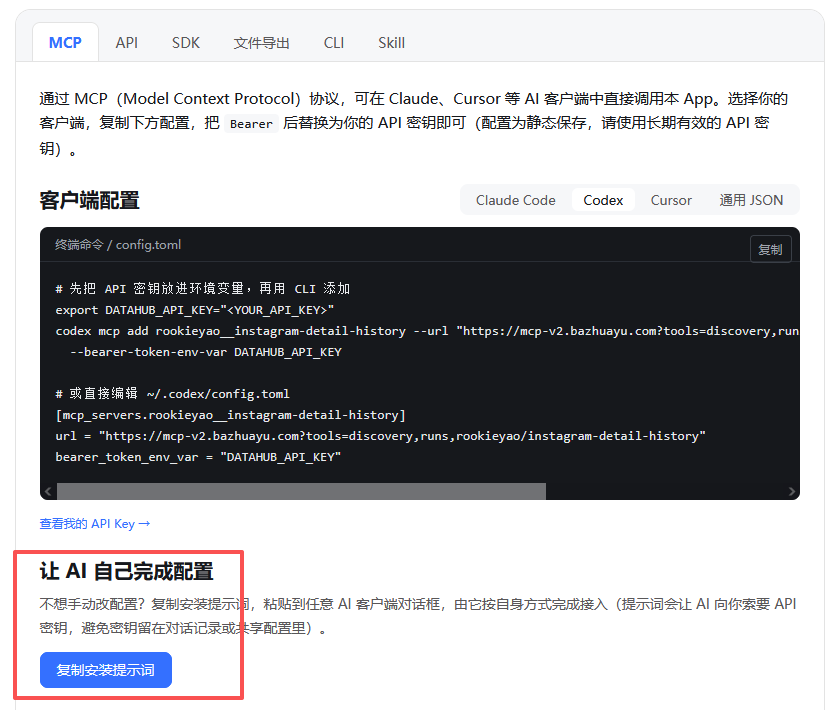836x710 pixels.
Task: Select the Codex client option
Action: (603, 200)
